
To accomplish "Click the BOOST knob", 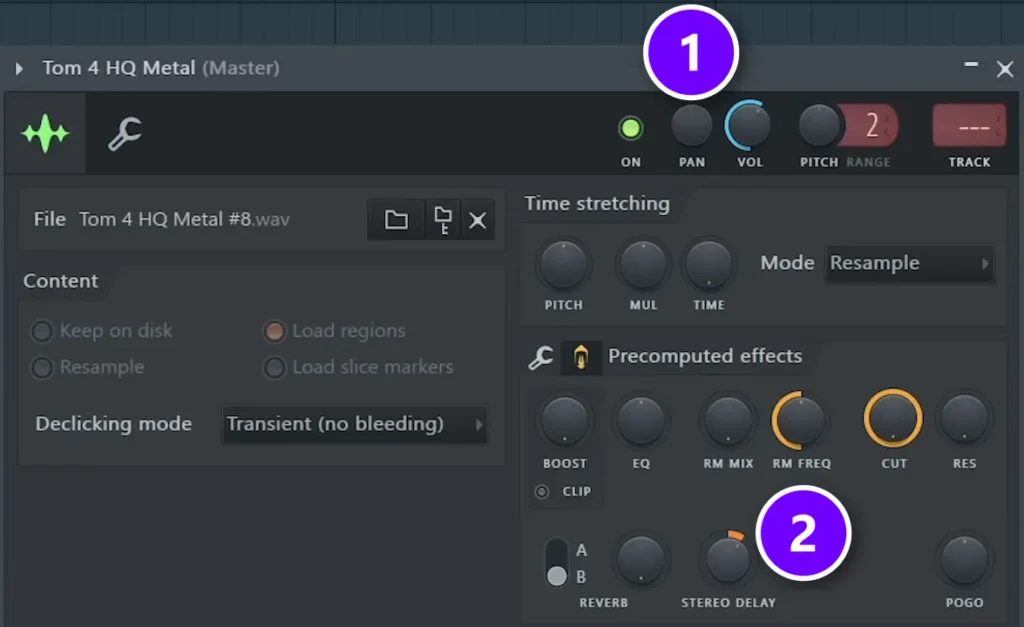I will (564, 420).
